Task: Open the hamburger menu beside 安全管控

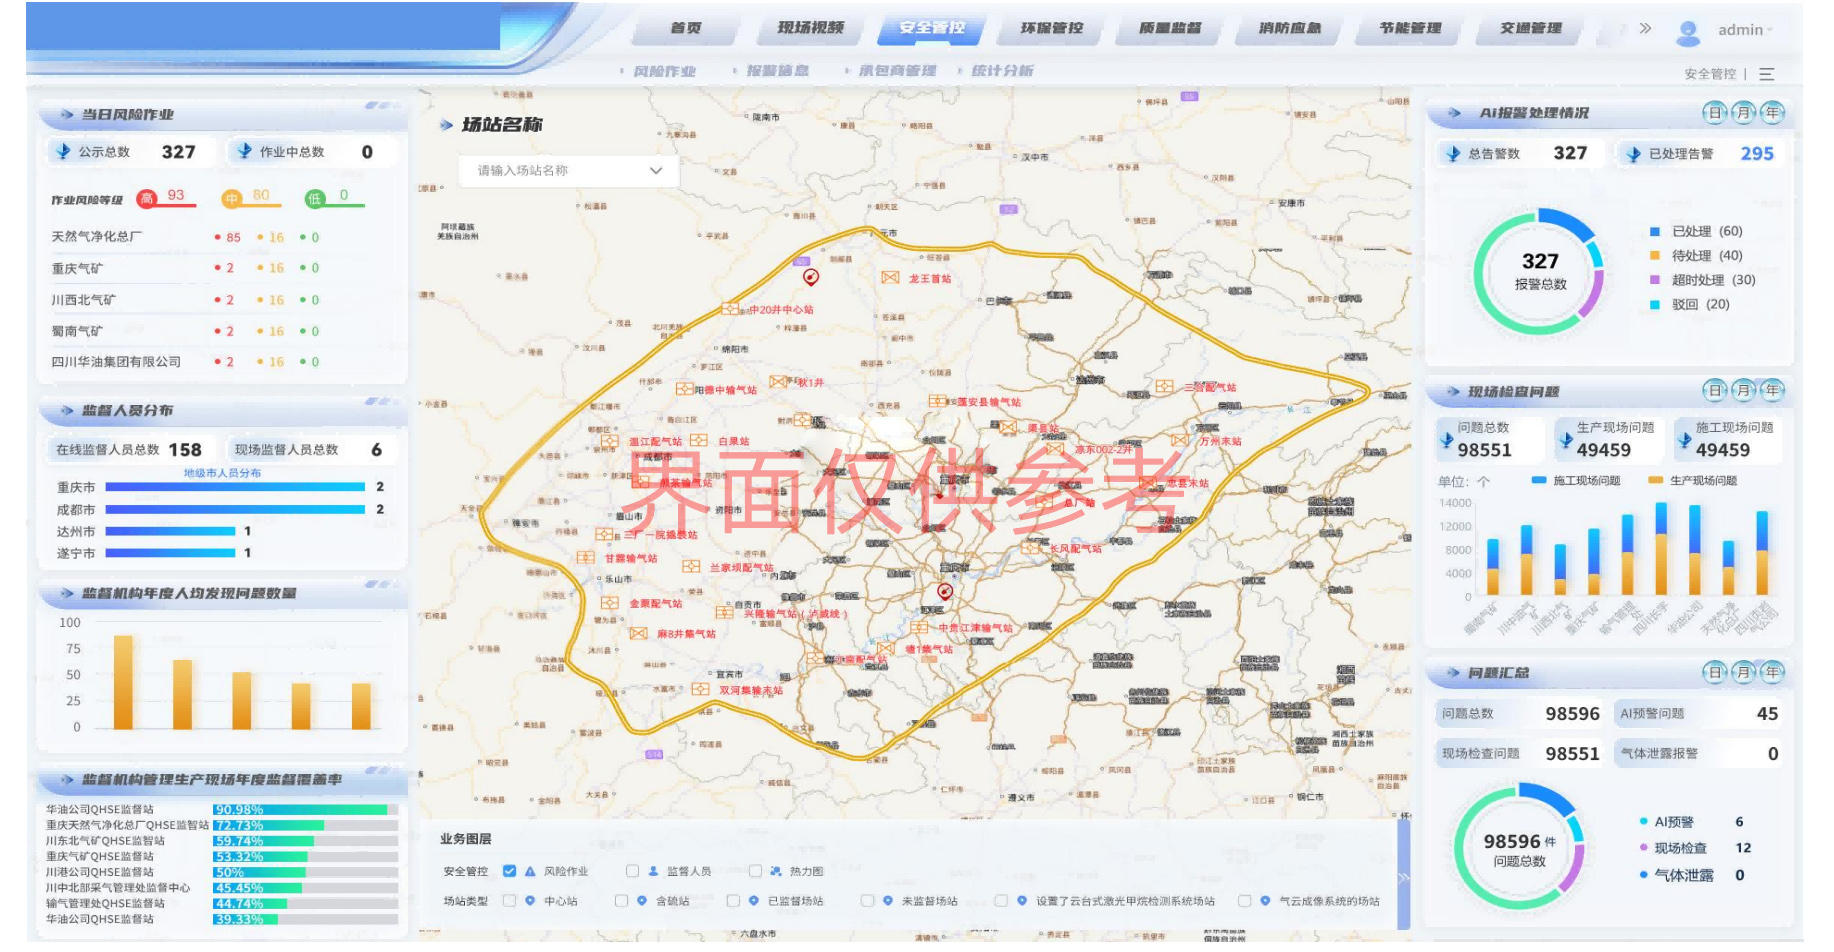Action: click(x=1767, y=74)
